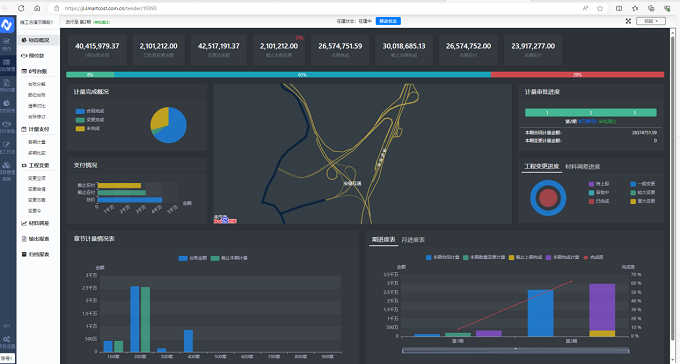Switch to the 材料调差进度 tab

click(x=582, y=167)
